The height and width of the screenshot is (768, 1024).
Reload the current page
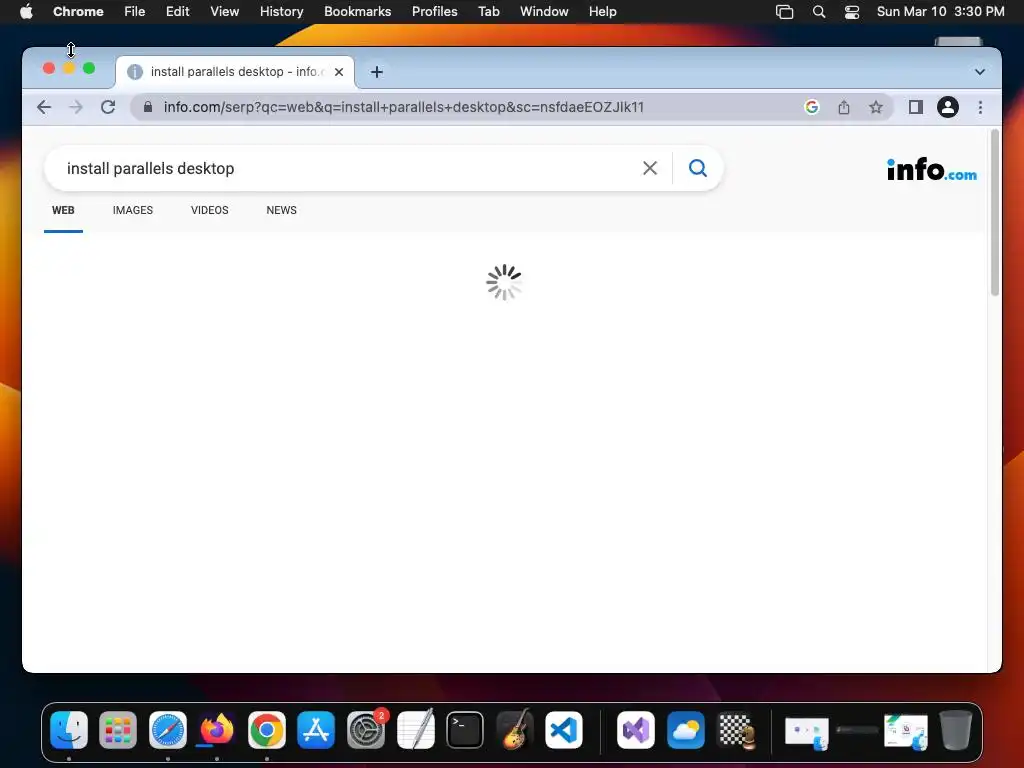[108, 107]
